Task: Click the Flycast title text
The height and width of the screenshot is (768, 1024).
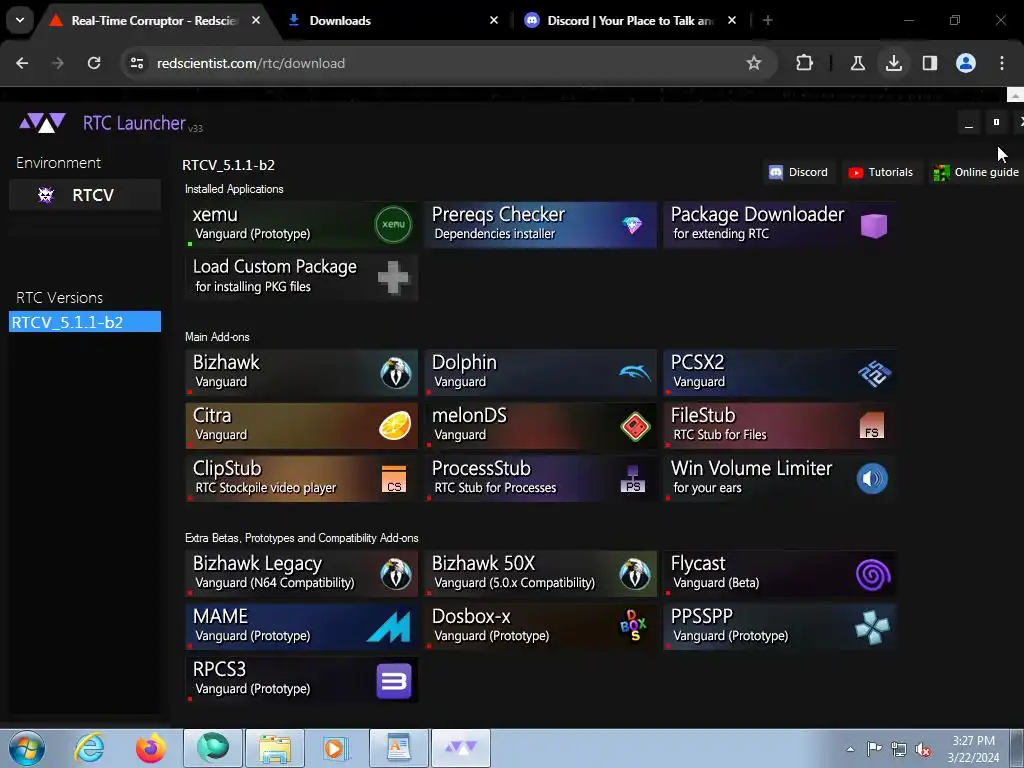Action: [x=698, y=564]
